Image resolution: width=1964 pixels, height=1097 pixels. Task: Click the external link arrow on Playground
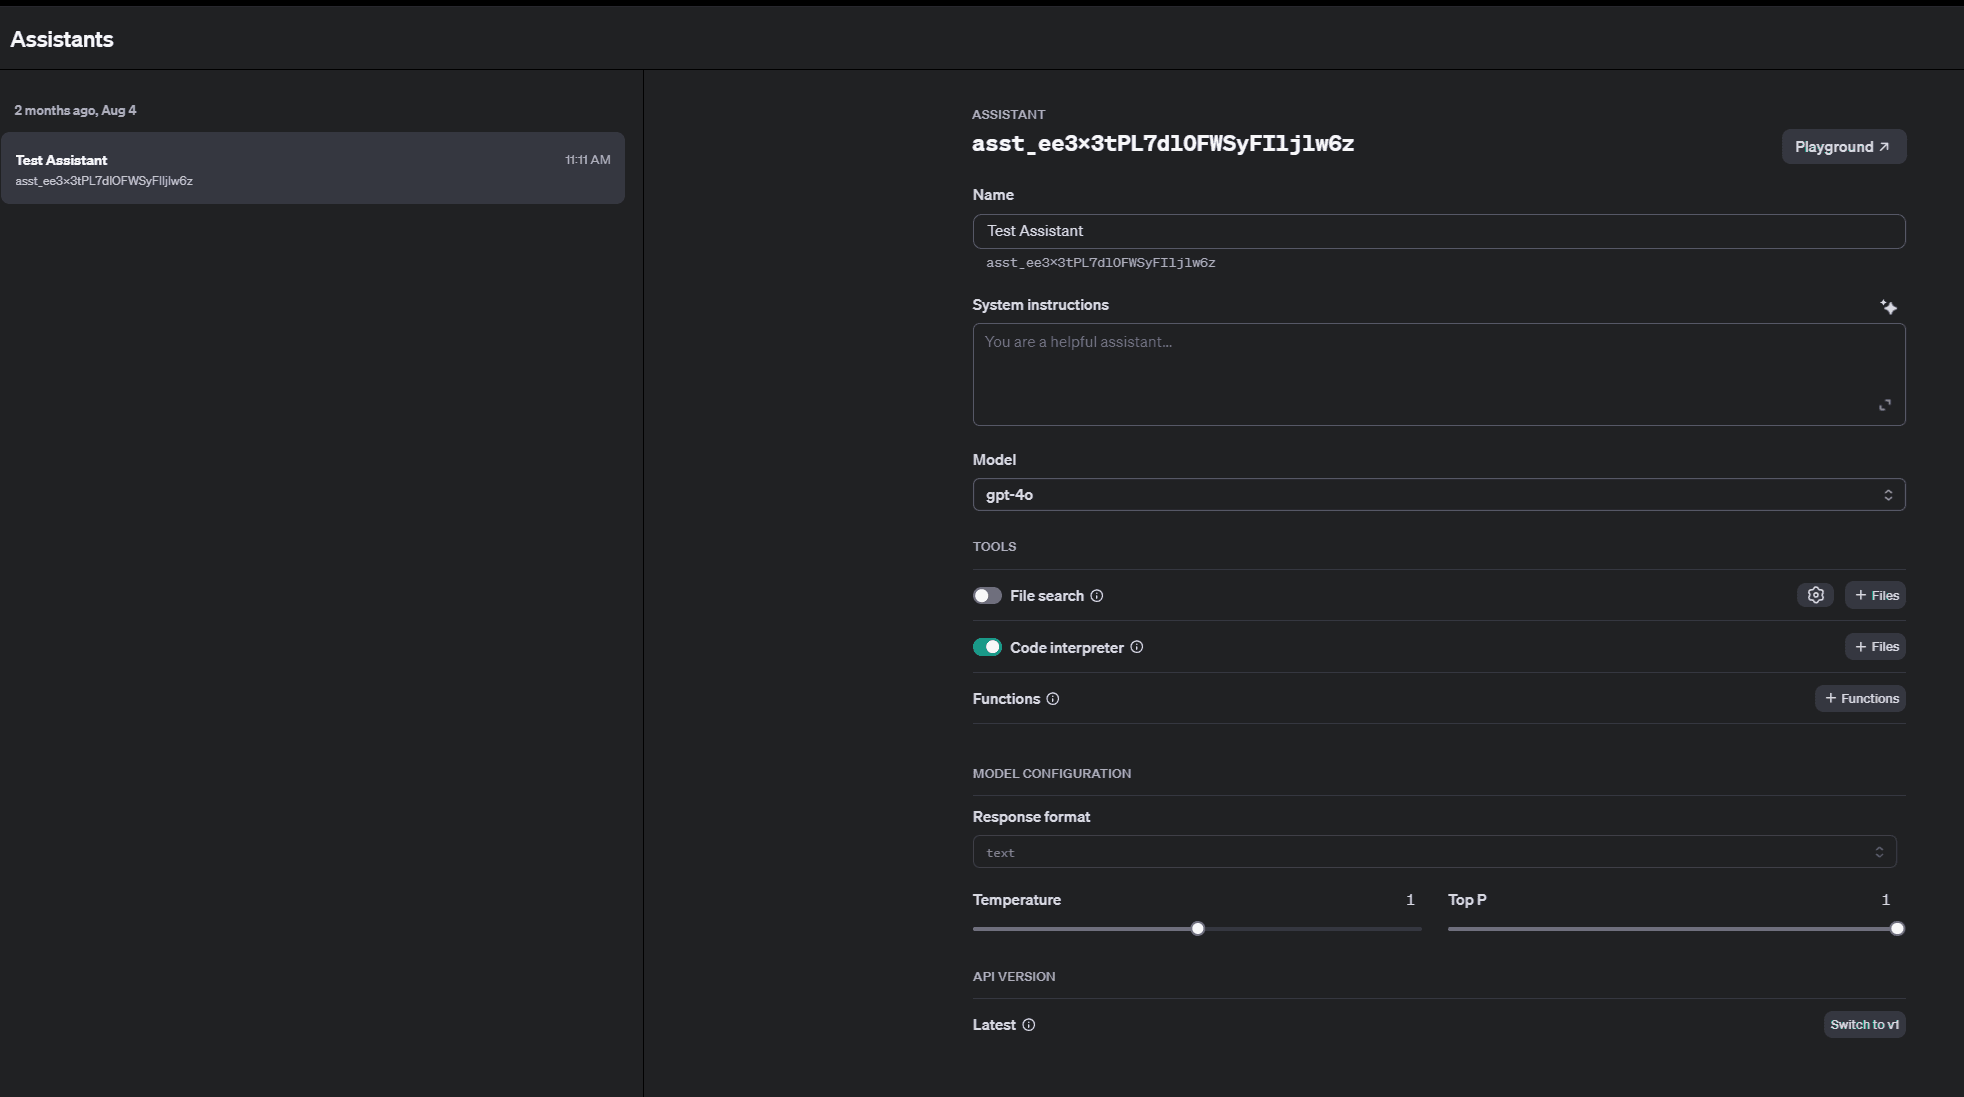(x=1884, y=146)
